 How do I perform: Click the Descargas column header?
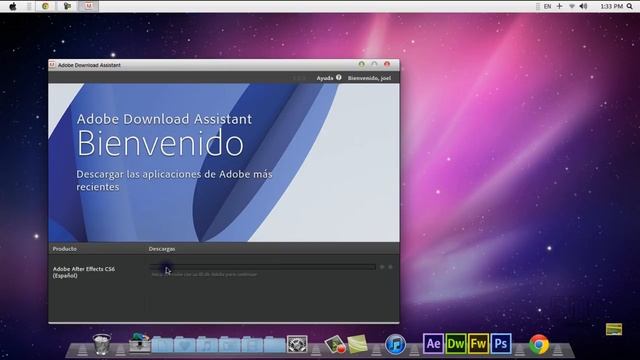[162, 249]
